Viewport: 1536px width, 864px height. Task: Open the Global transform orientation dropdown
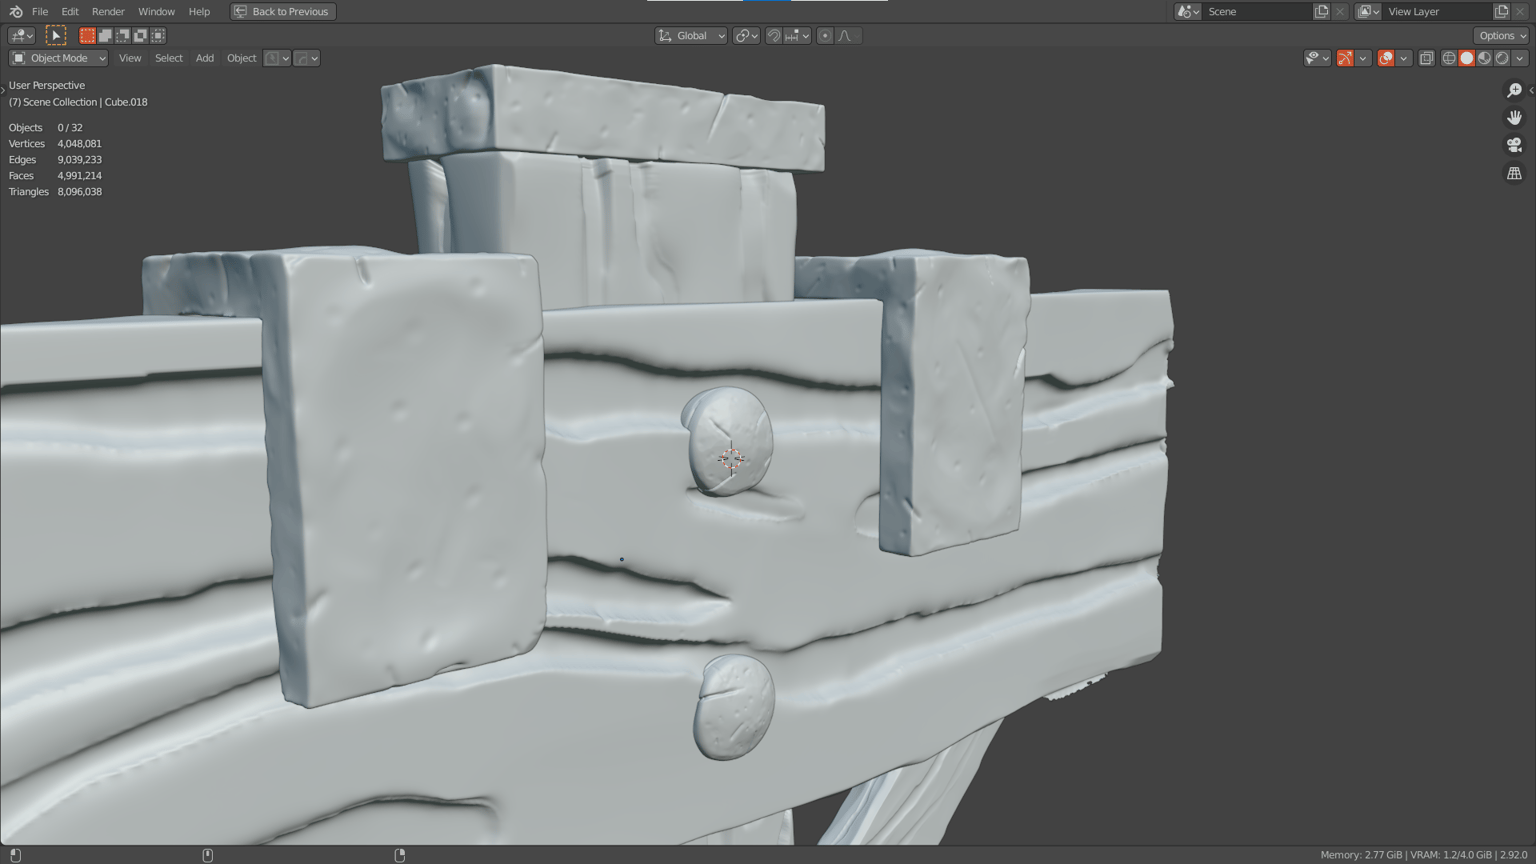pyautogui.click(x=691, y=35)
